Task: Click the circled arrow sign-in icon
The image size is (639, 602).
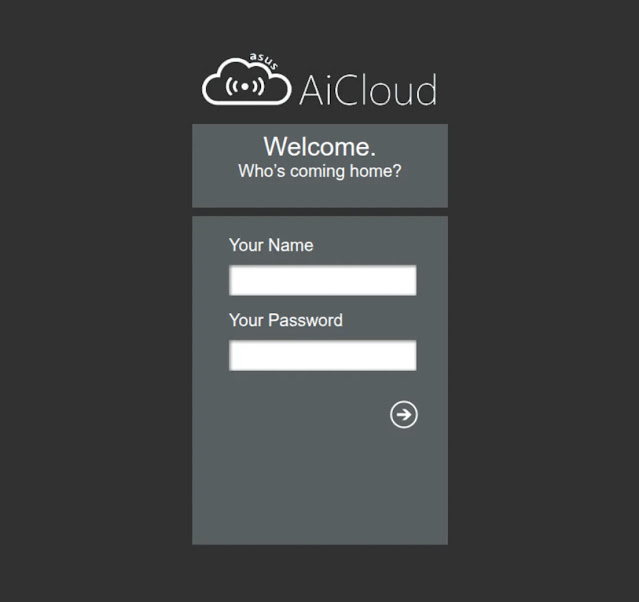Action: click(x=404, y=415)
